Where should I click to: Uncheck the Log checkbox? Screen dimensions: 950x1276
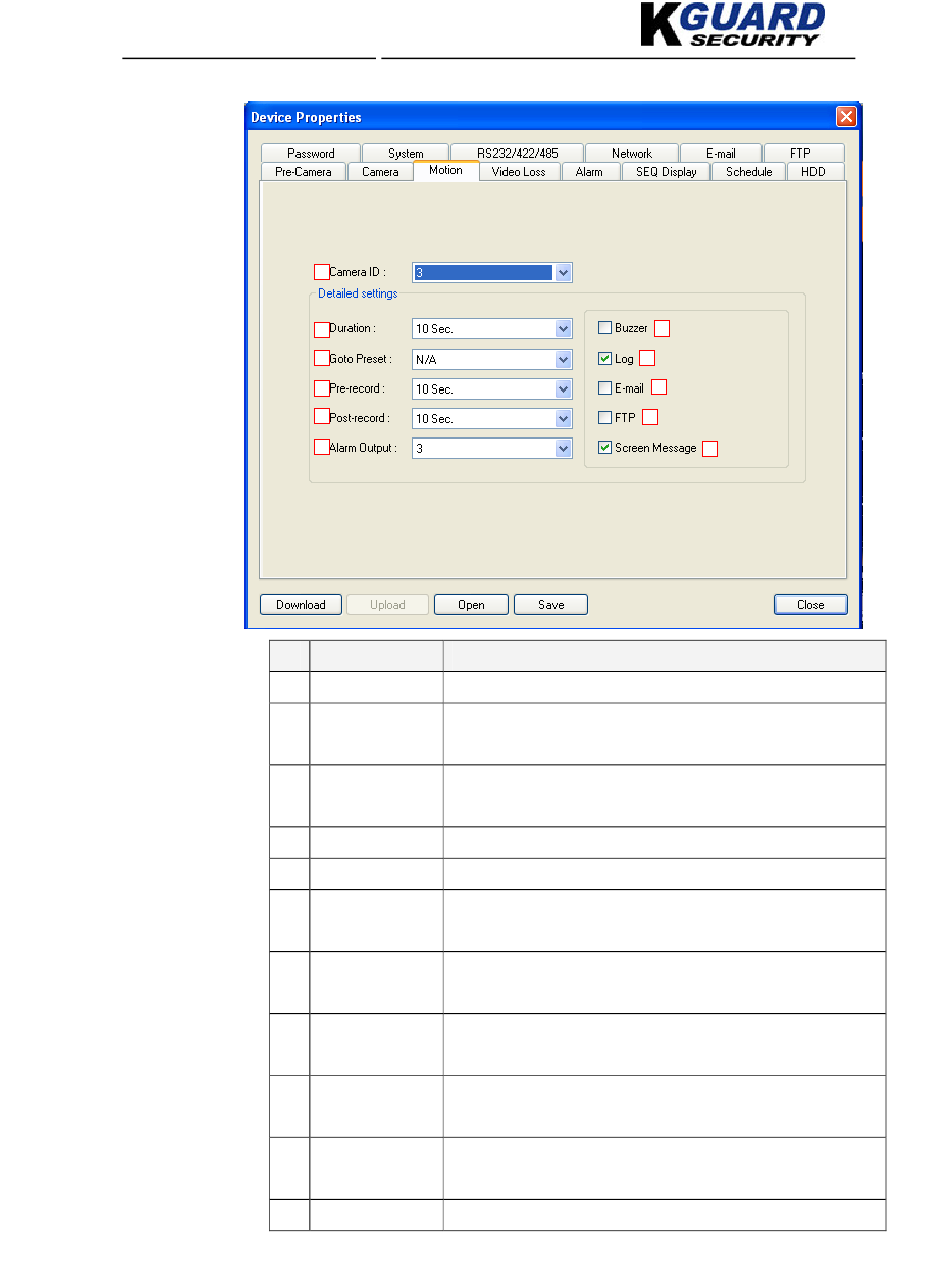[605, 358]
